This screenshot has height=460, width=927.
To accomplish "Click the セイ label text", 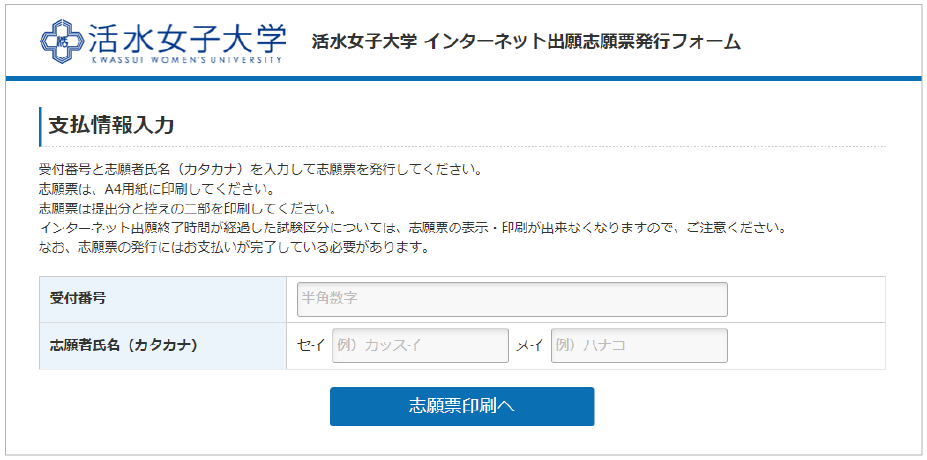I will pos(311,346).
